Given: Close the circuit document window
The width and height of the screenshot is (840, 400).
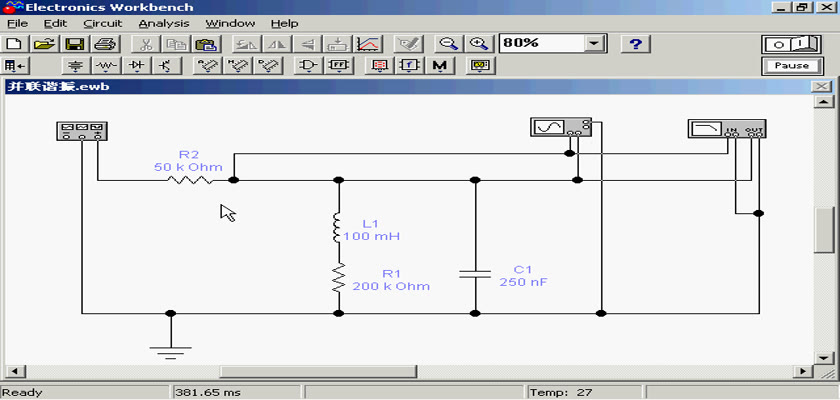Looking at the screenshot, I should pos(821,87).
